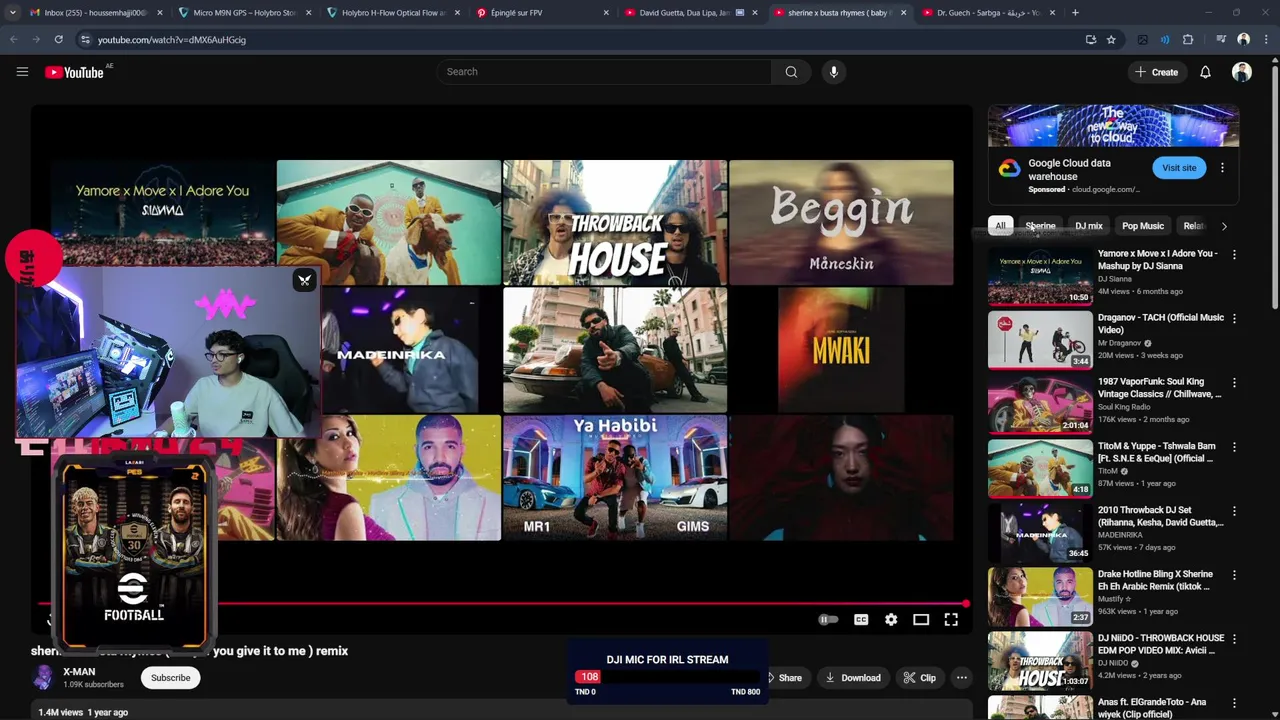The width and height of the screenshot is (1280, 720).
Task: Open the Google Cloud ad options menu
Action: [1222, 168]
